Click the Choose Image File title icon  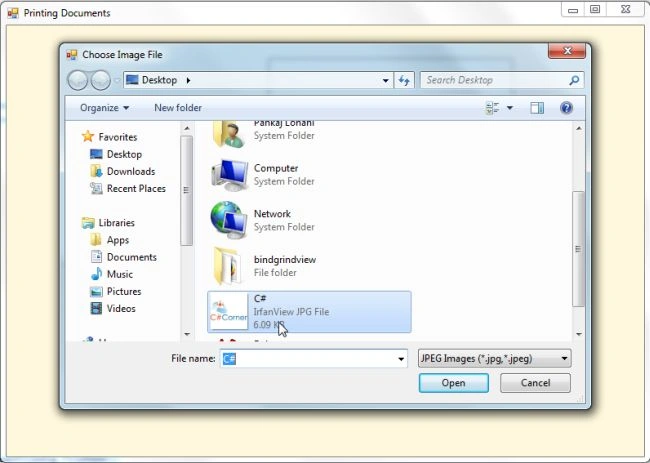coord(72,55)
